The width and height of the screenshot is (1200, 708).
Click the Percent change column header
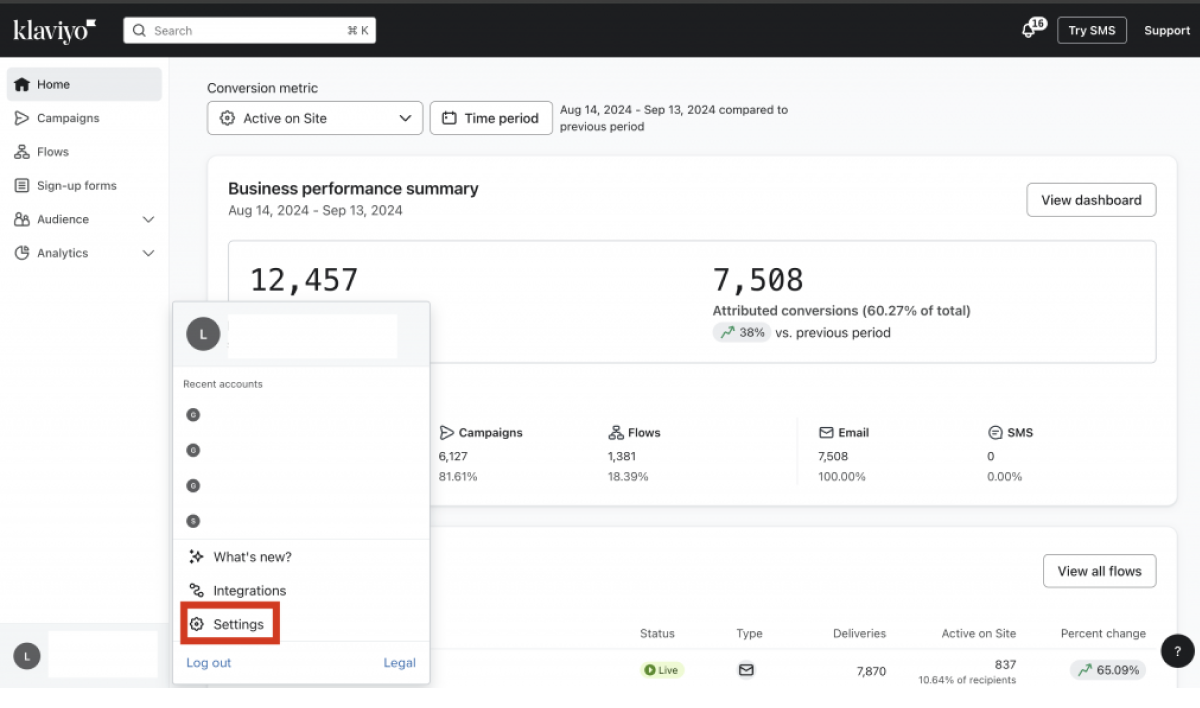pos(1103,633)
